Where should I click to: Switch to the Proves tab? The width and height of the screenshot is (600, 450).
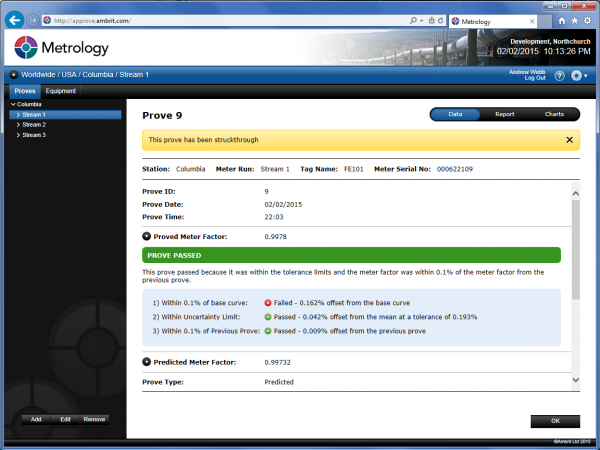click(x=25, y=91)
